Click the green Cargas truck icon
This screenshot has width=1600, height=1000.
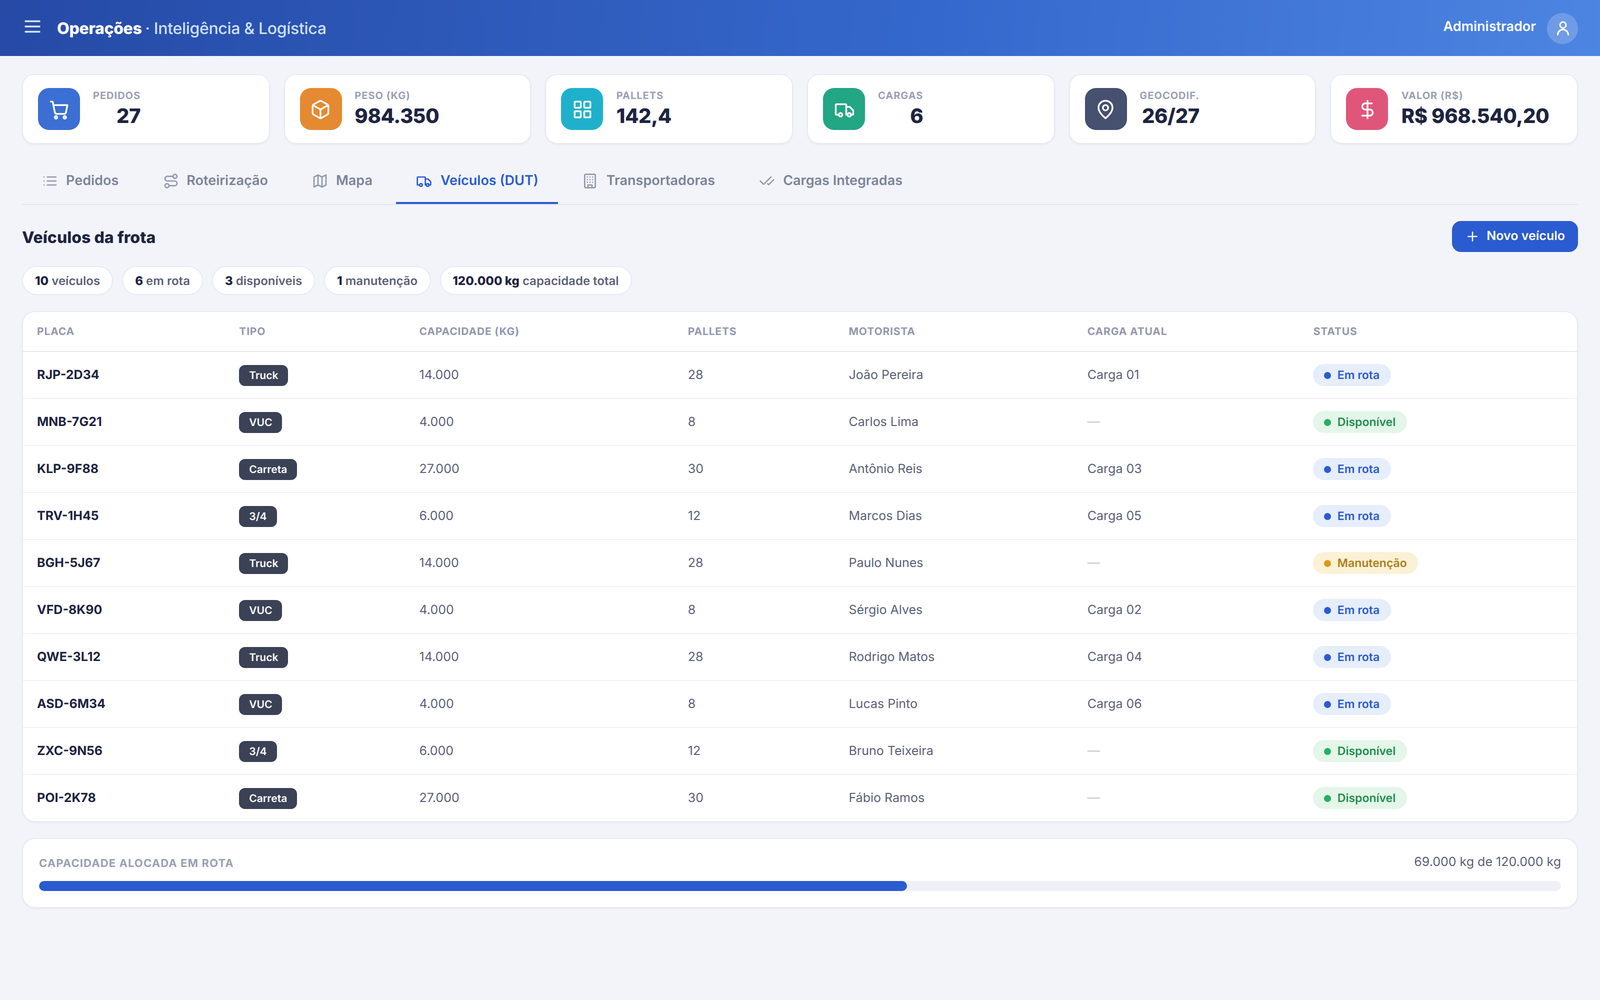coord(844,109)
